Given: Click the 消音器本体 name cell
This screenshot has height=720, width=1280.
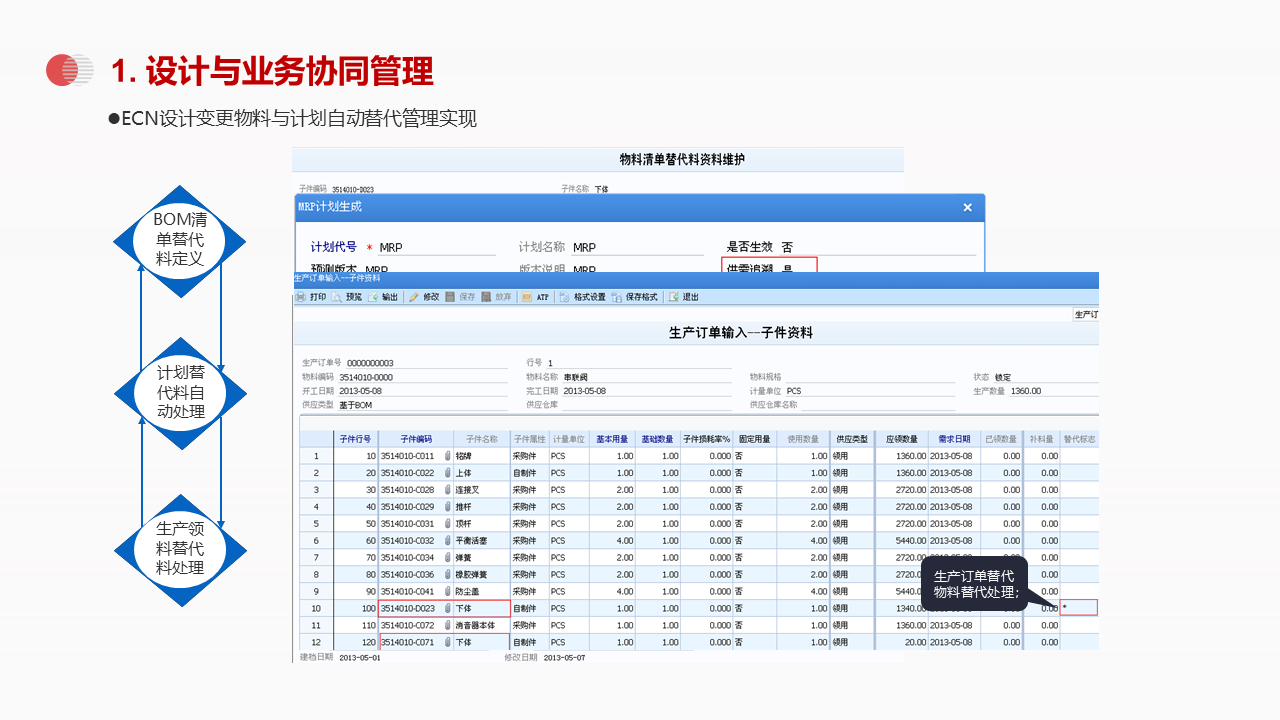Looking at the screenshot, I should [x=482, y=625].
